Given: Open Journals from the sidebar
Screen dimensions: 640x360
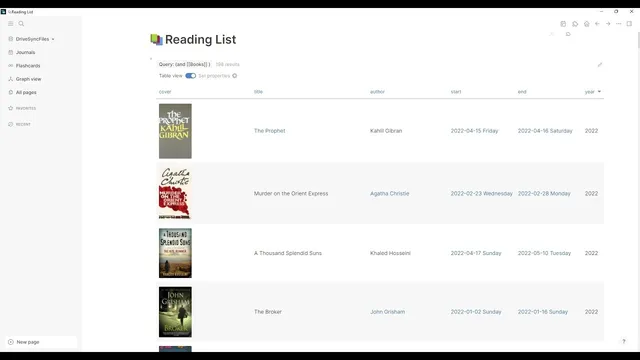Looking at the screenshot, I should click(25, 53).
